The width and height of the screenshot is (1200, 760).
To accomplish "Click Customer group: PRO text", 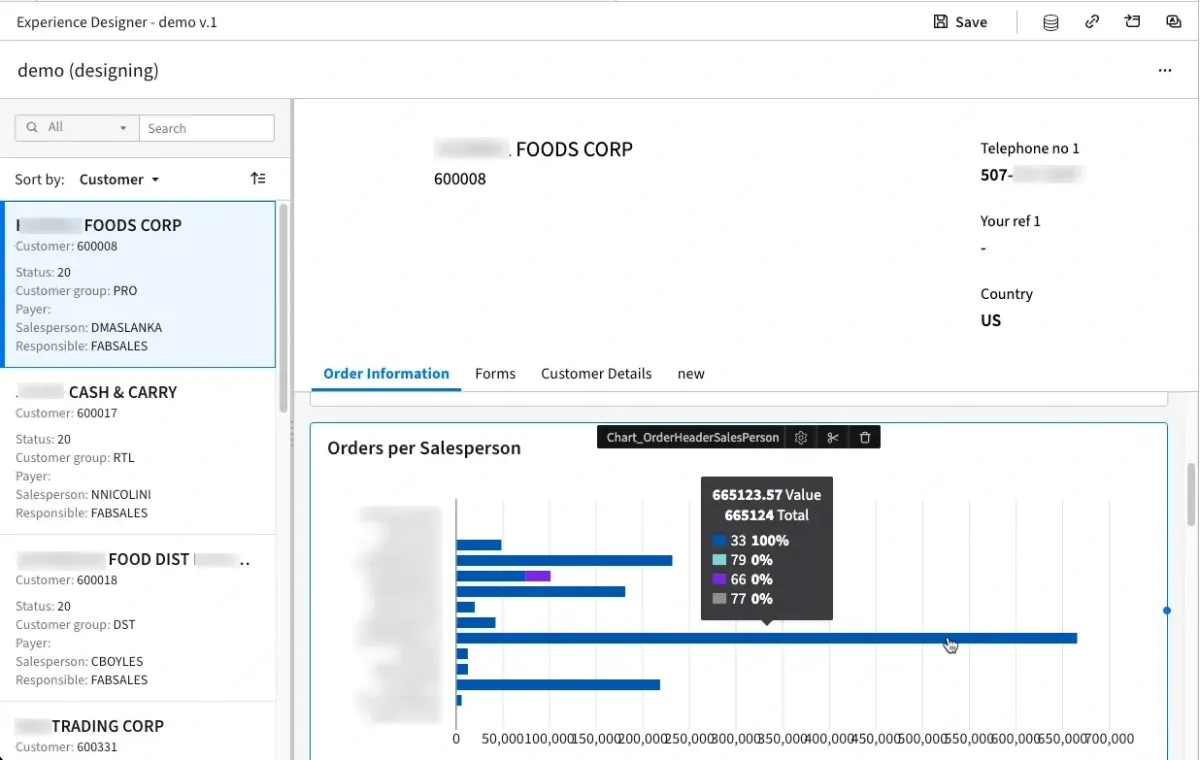I will tap(76, 291).
